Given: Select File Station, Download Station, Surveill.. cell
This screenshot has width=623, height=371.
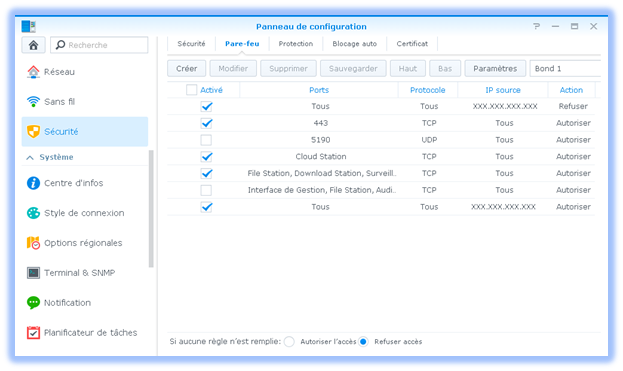Looking at the screenshot, I should (322, 173).
